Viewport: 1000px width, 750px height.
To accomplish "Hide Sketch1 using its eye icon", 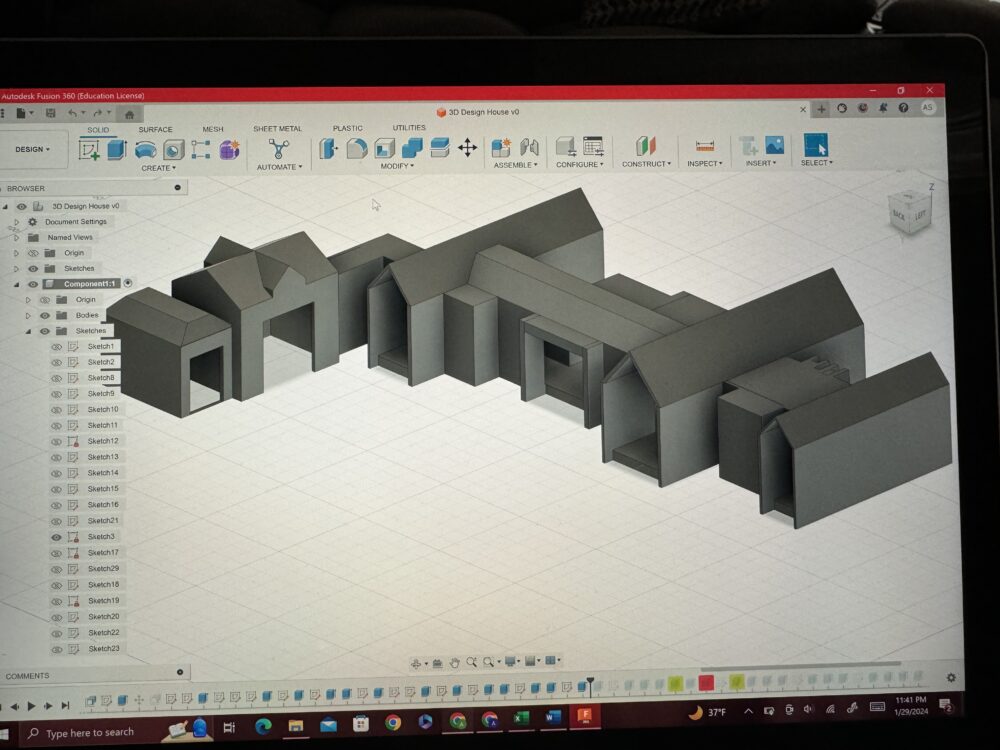I will [56, 347].
